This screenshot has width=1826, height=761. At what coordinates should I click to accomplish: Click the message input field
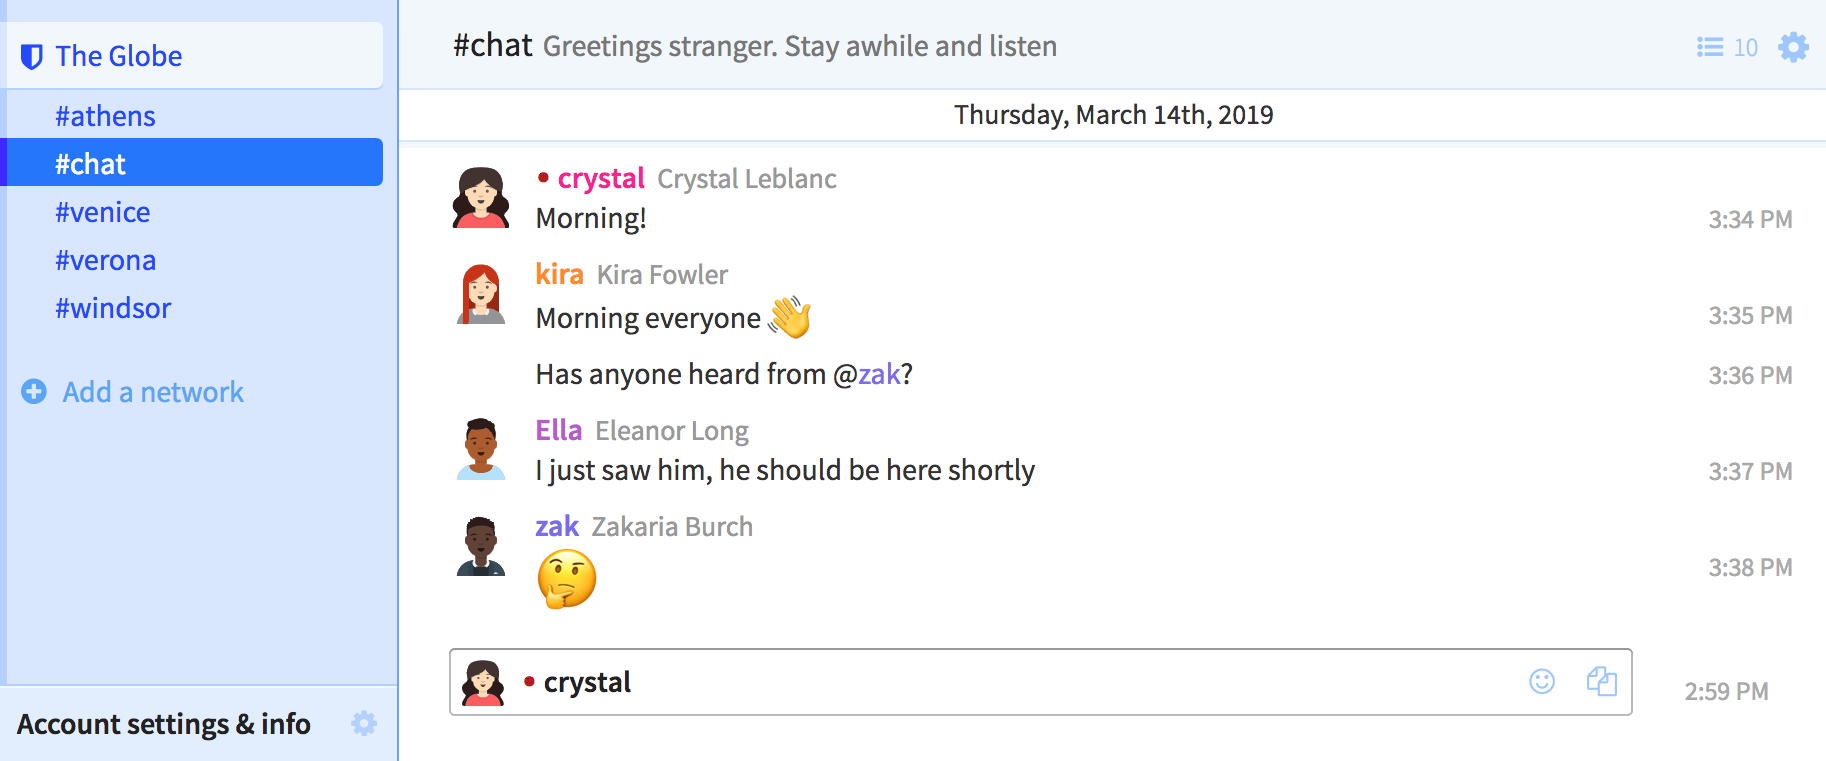click(x=1050, y=682)
